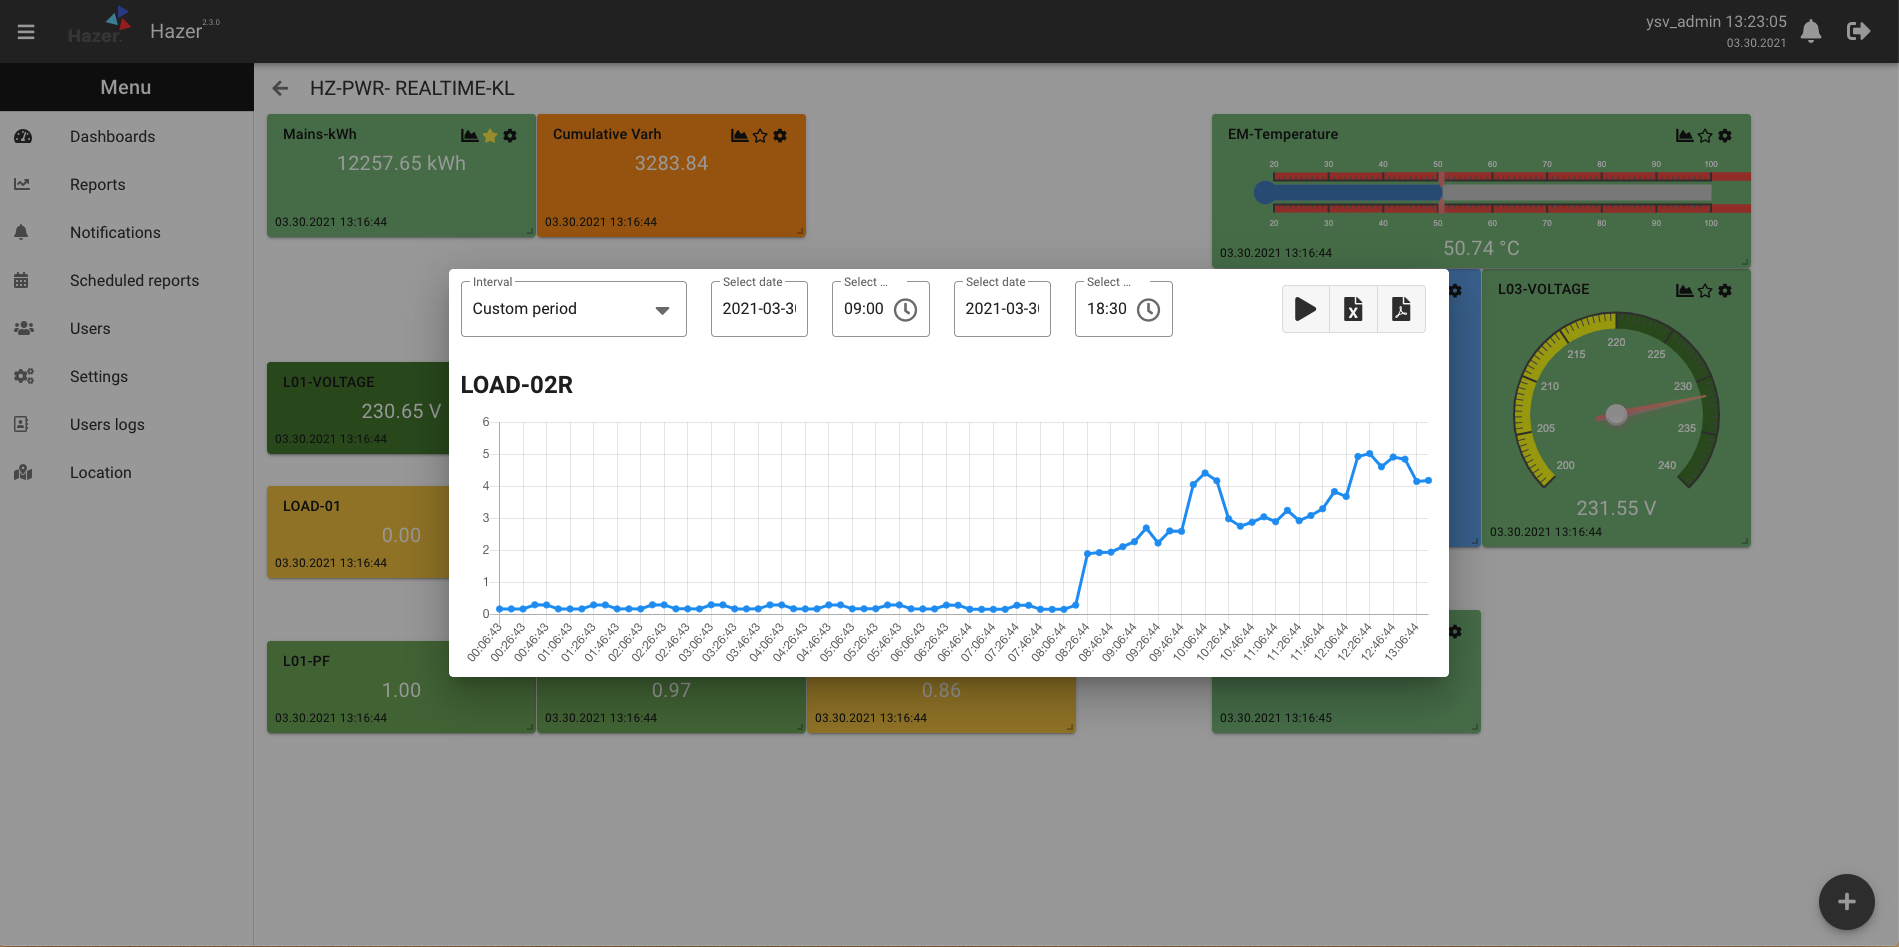Open the gear settings on the Mains-kWh widget
This screenshot has height=947, width=1899.
(510, 135)
